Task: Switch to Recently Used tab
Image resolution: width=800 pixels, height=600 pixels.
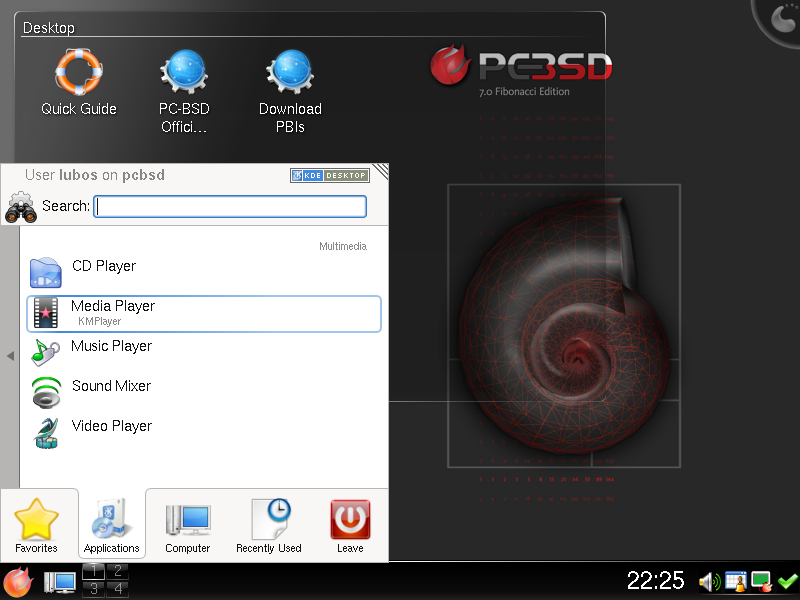Action: [x=269, y=526]
